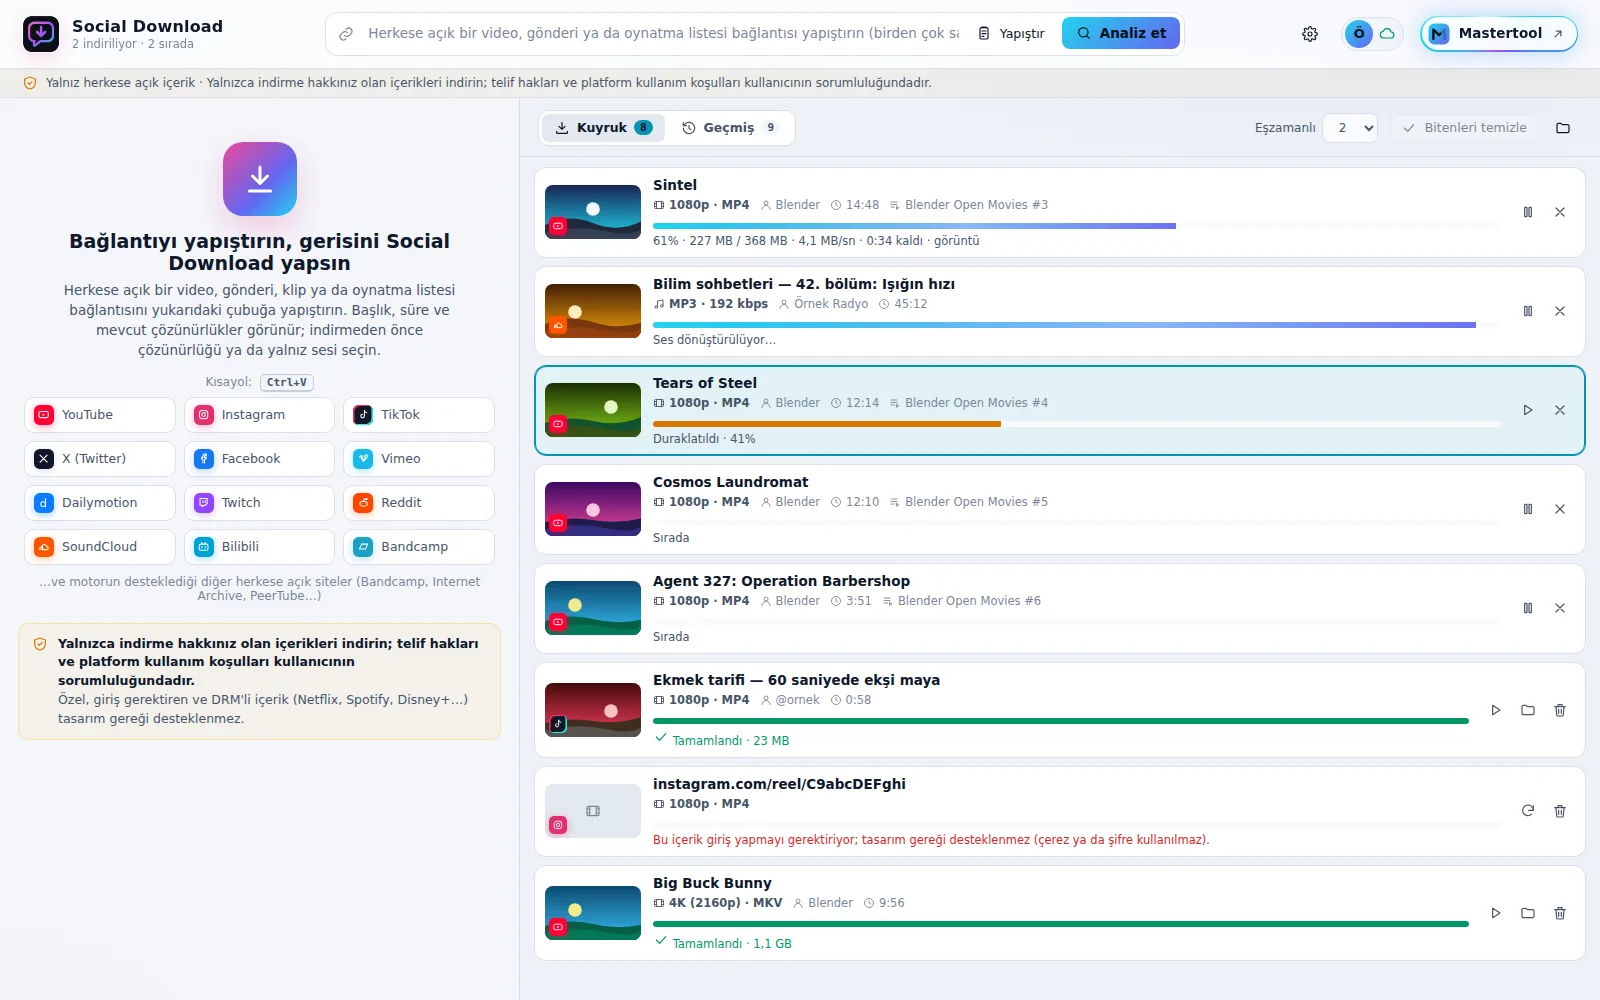Image resolution: width=1600 pixels, height=1000 pixels.
Task: Pause the Agent 327: Operation Barbershop item
Action: pos(1528,608)
